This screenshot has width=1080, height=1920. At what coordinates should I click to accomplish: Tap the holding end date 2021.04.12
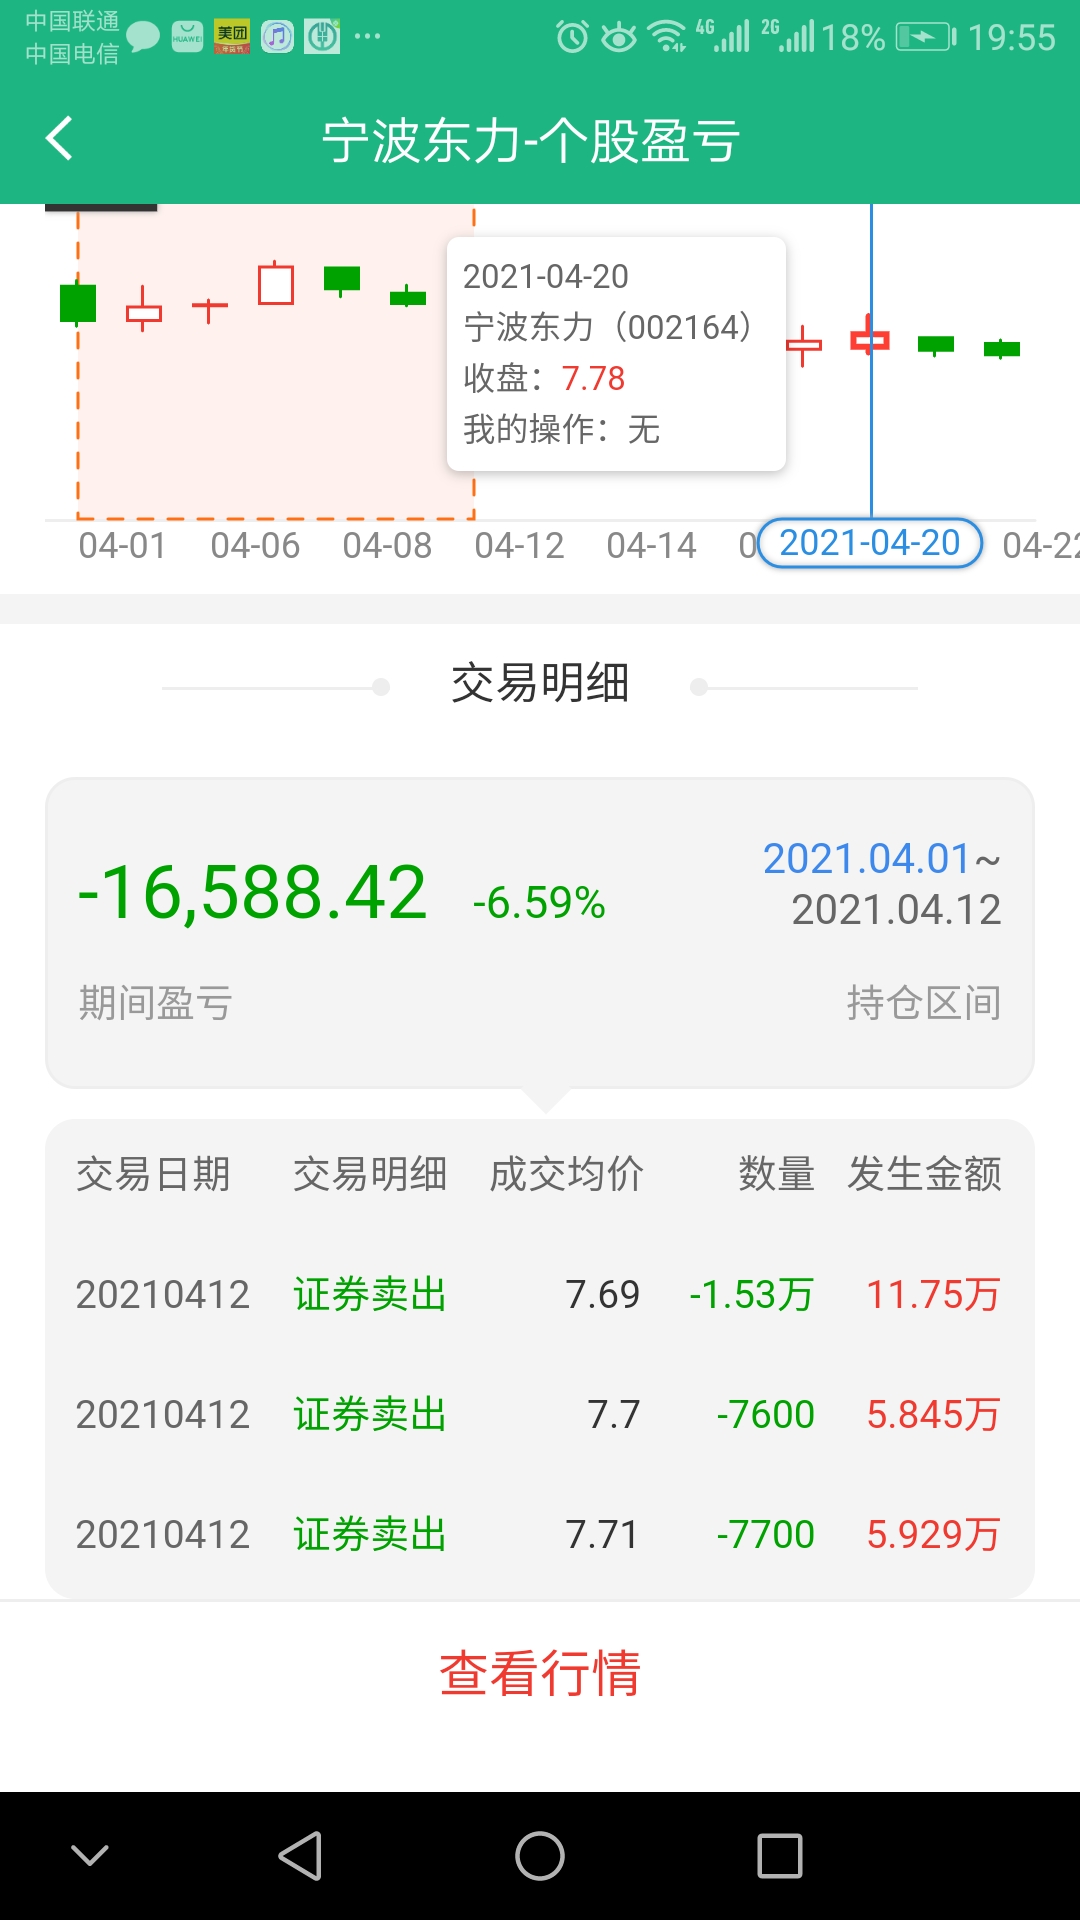pos(896,910)
